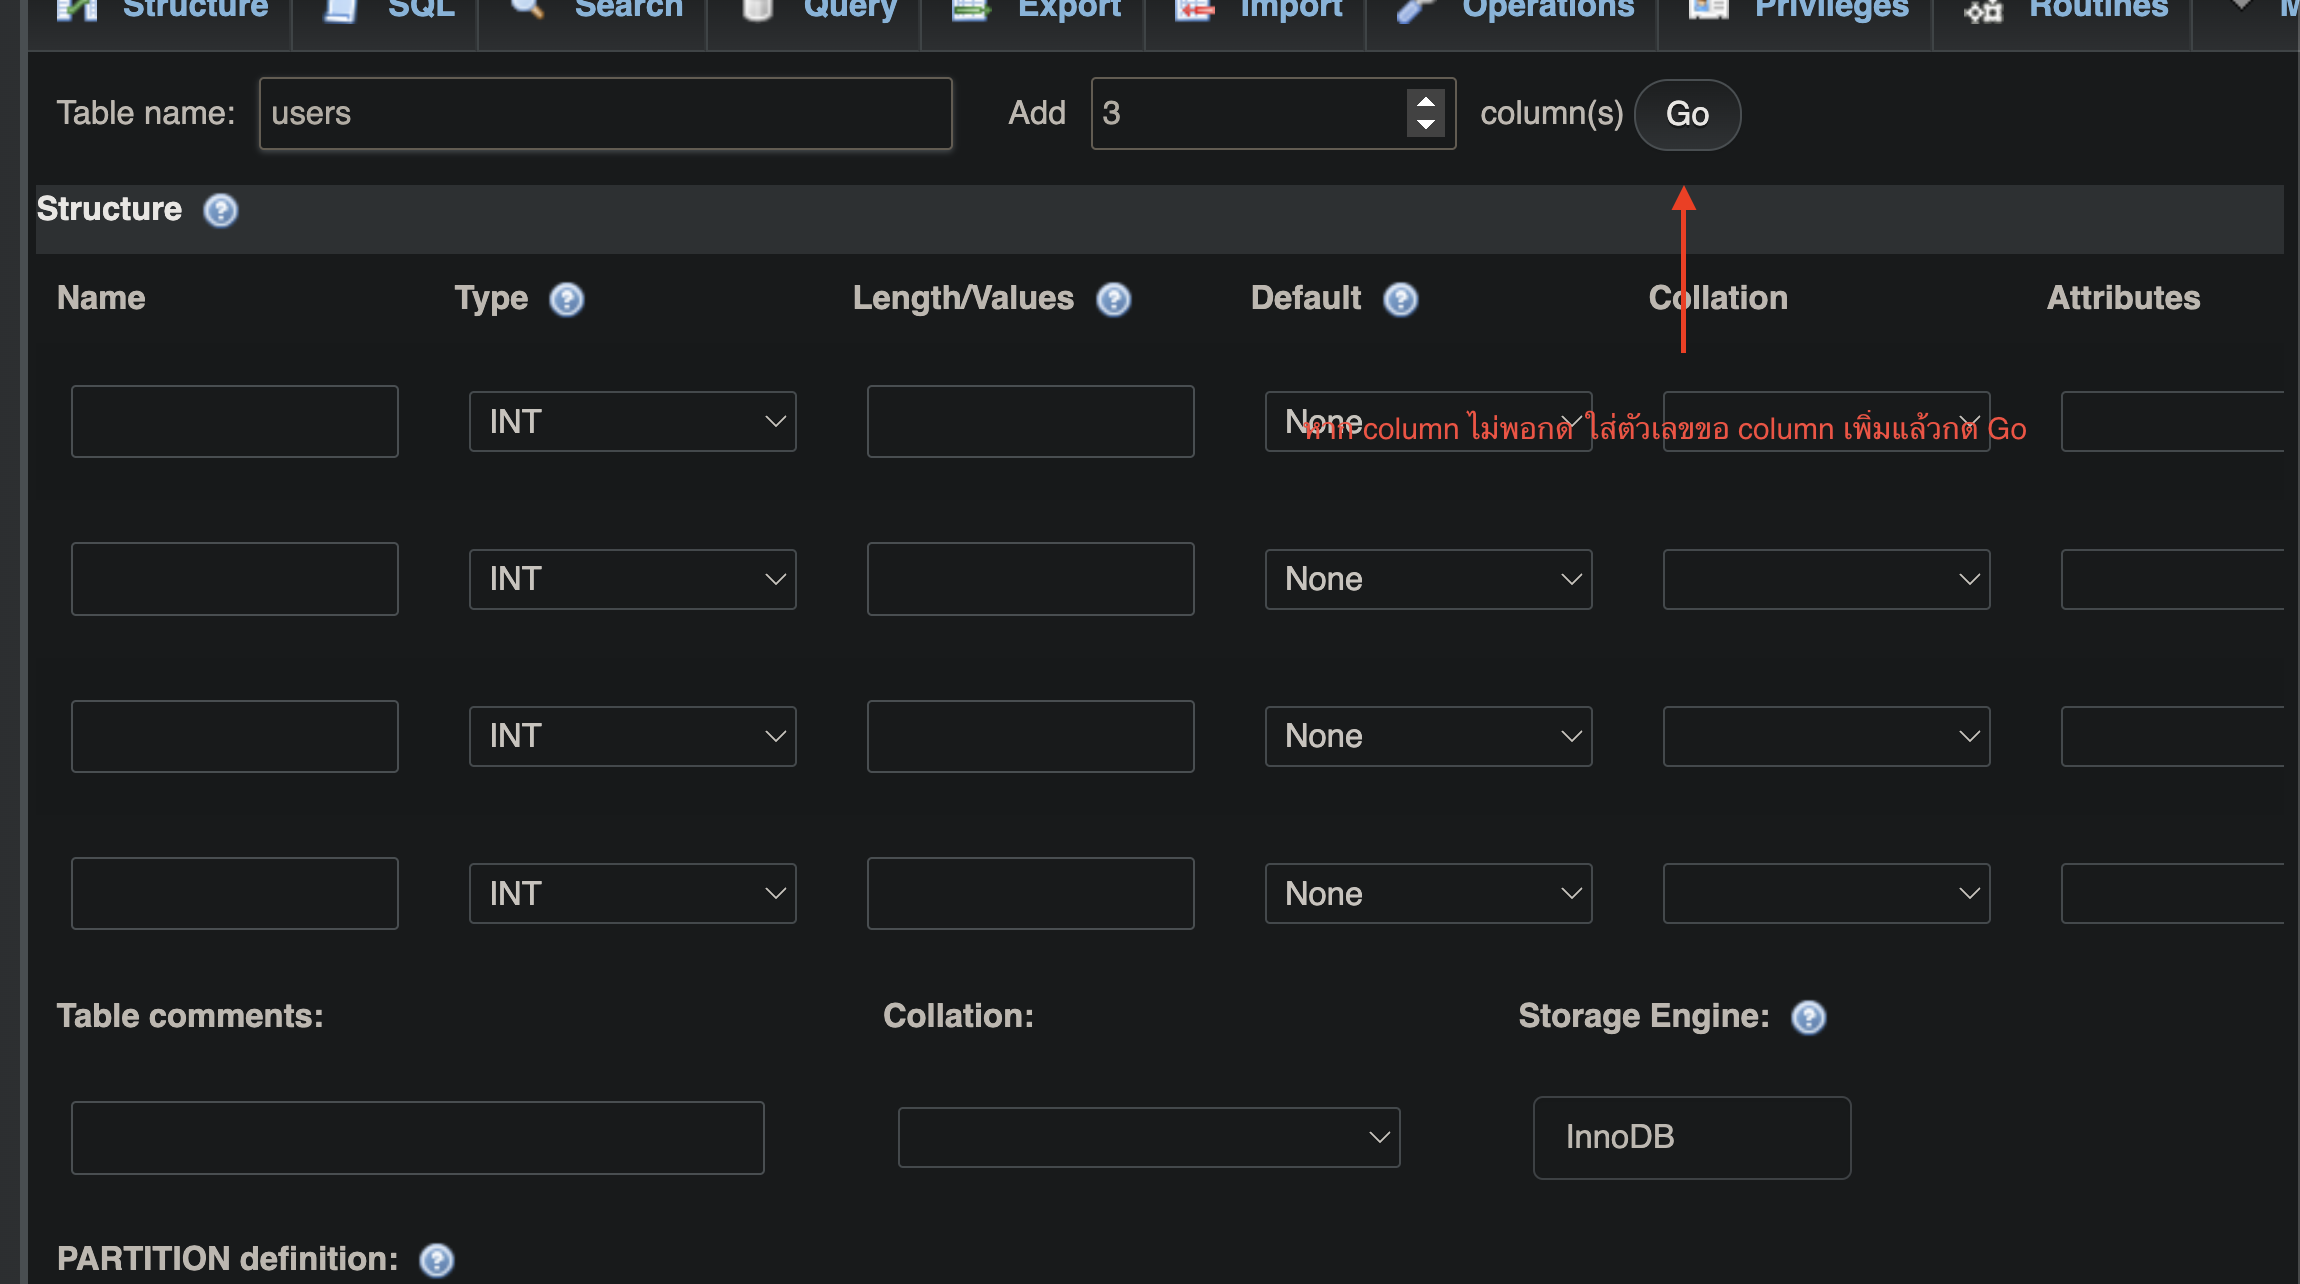This screenshot has width=2300, height=1284.
Task: Open second row Default None dropdown
Action: point(1429,579)
